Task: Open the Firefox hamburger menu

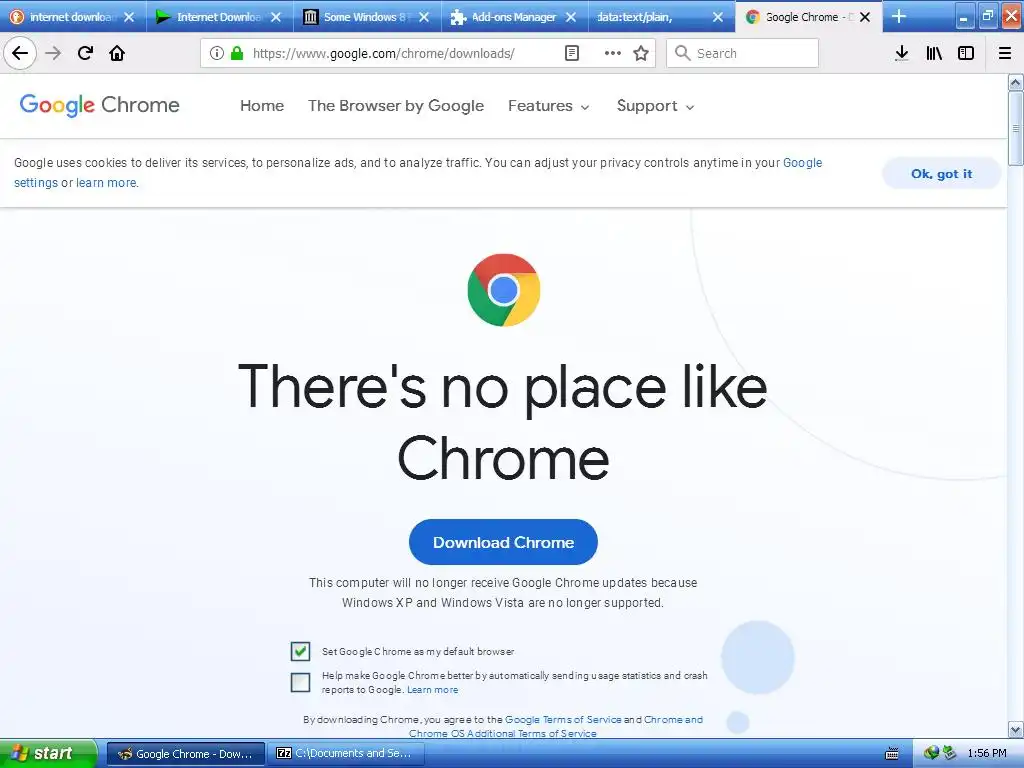Action: click(x=1005, y=53)
